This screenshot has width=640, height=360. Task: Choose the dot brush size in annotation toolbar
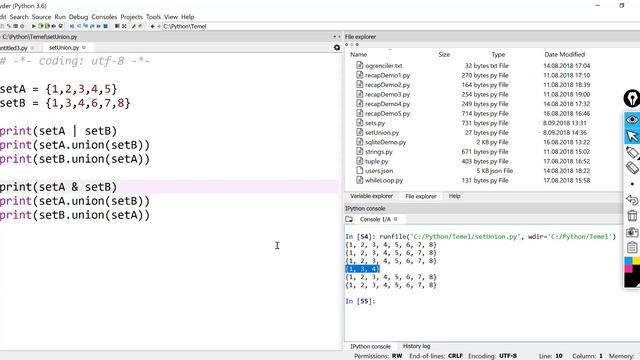point(632,184)
